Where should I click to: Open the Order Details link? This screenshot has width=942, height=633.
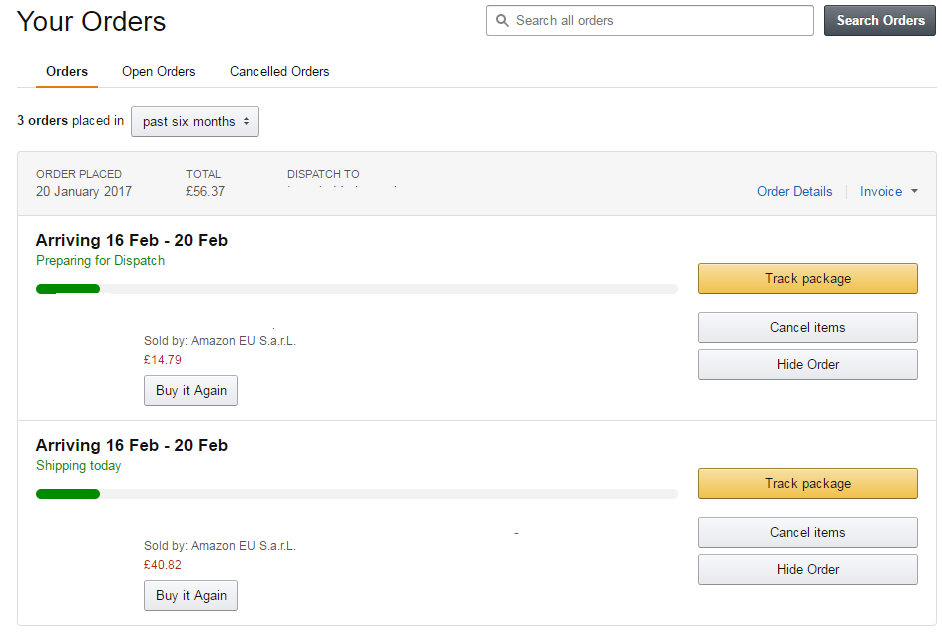[x=794, y=192]
